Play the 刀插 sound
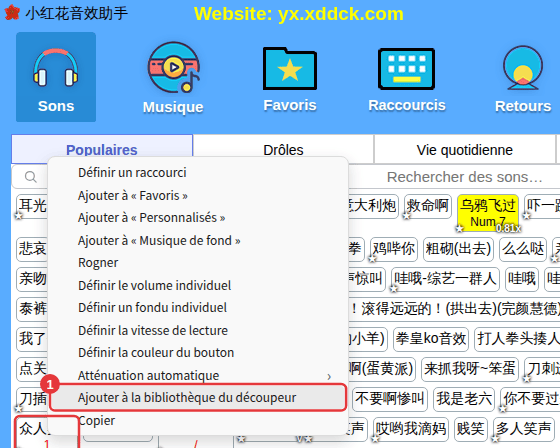The width and height of the screenshot is (560, 448). pyautogui.click(x=32, y=399)
